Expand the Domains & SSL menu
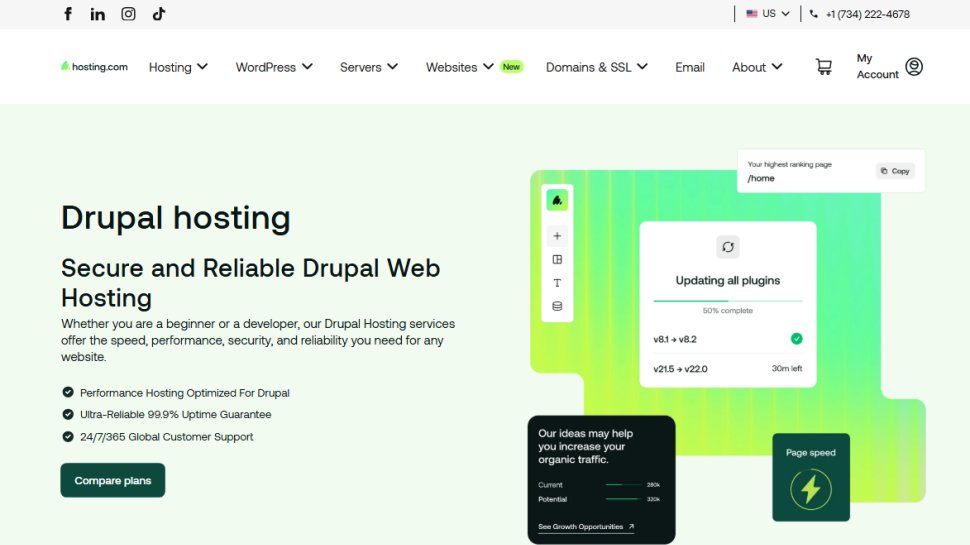Image resolution: width=970 pixels, height=545 pixels. 596,67
